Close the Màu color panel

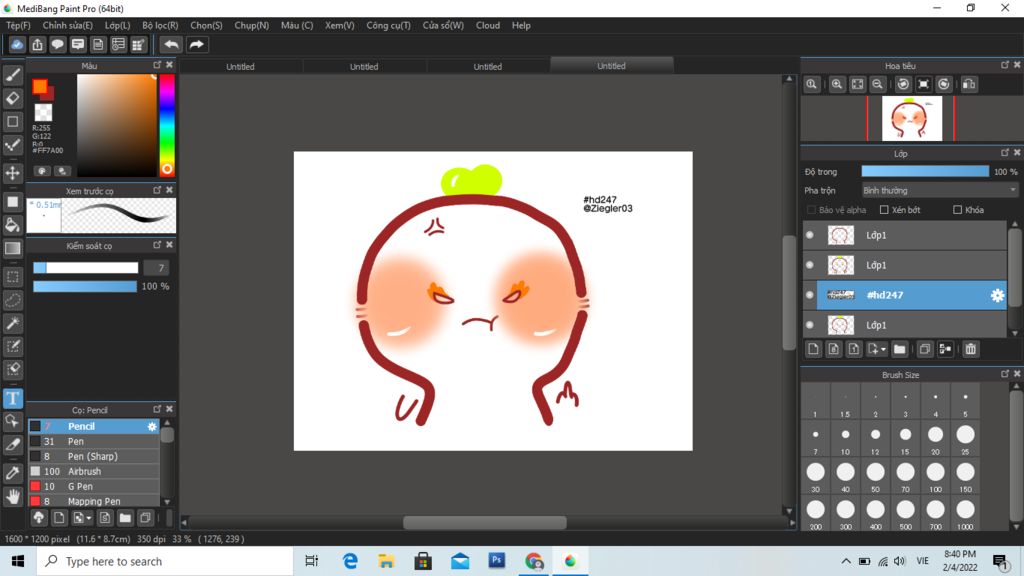pos(170,65)
